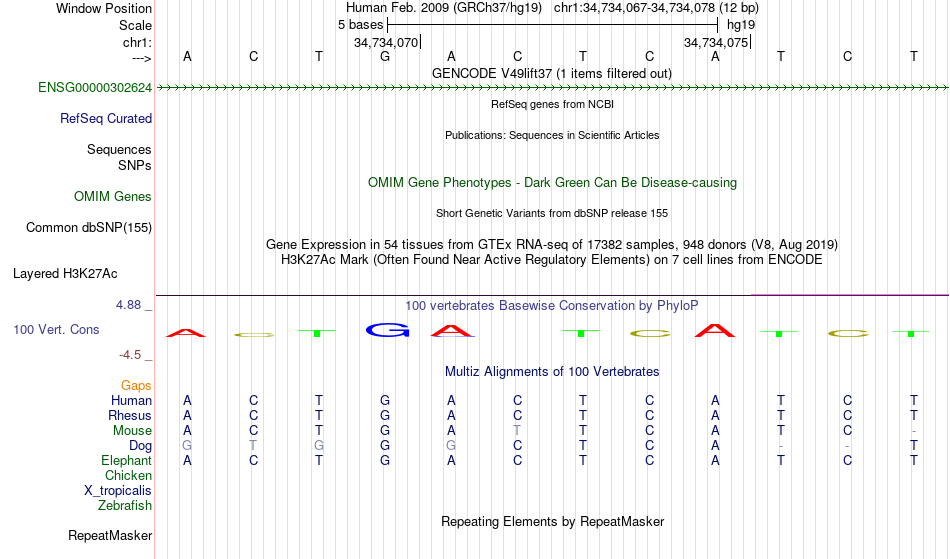
Task: Open the RefSeq Curated track label
Action: pos(105,119)
